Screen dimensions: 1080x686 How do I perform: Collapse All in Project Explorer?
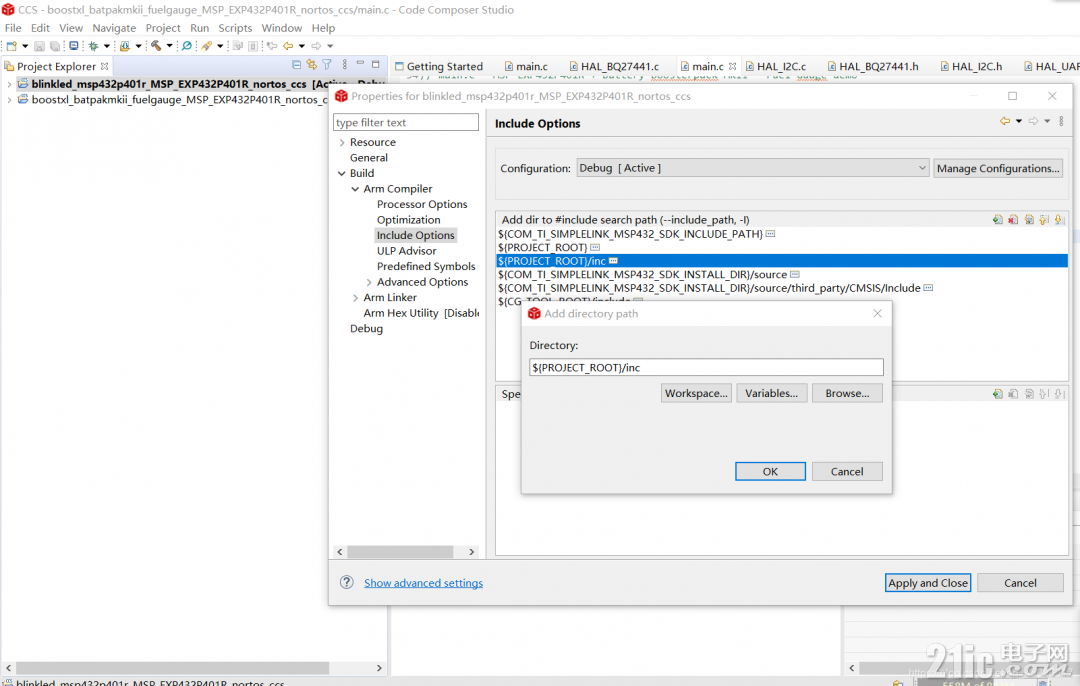[296, 65]
